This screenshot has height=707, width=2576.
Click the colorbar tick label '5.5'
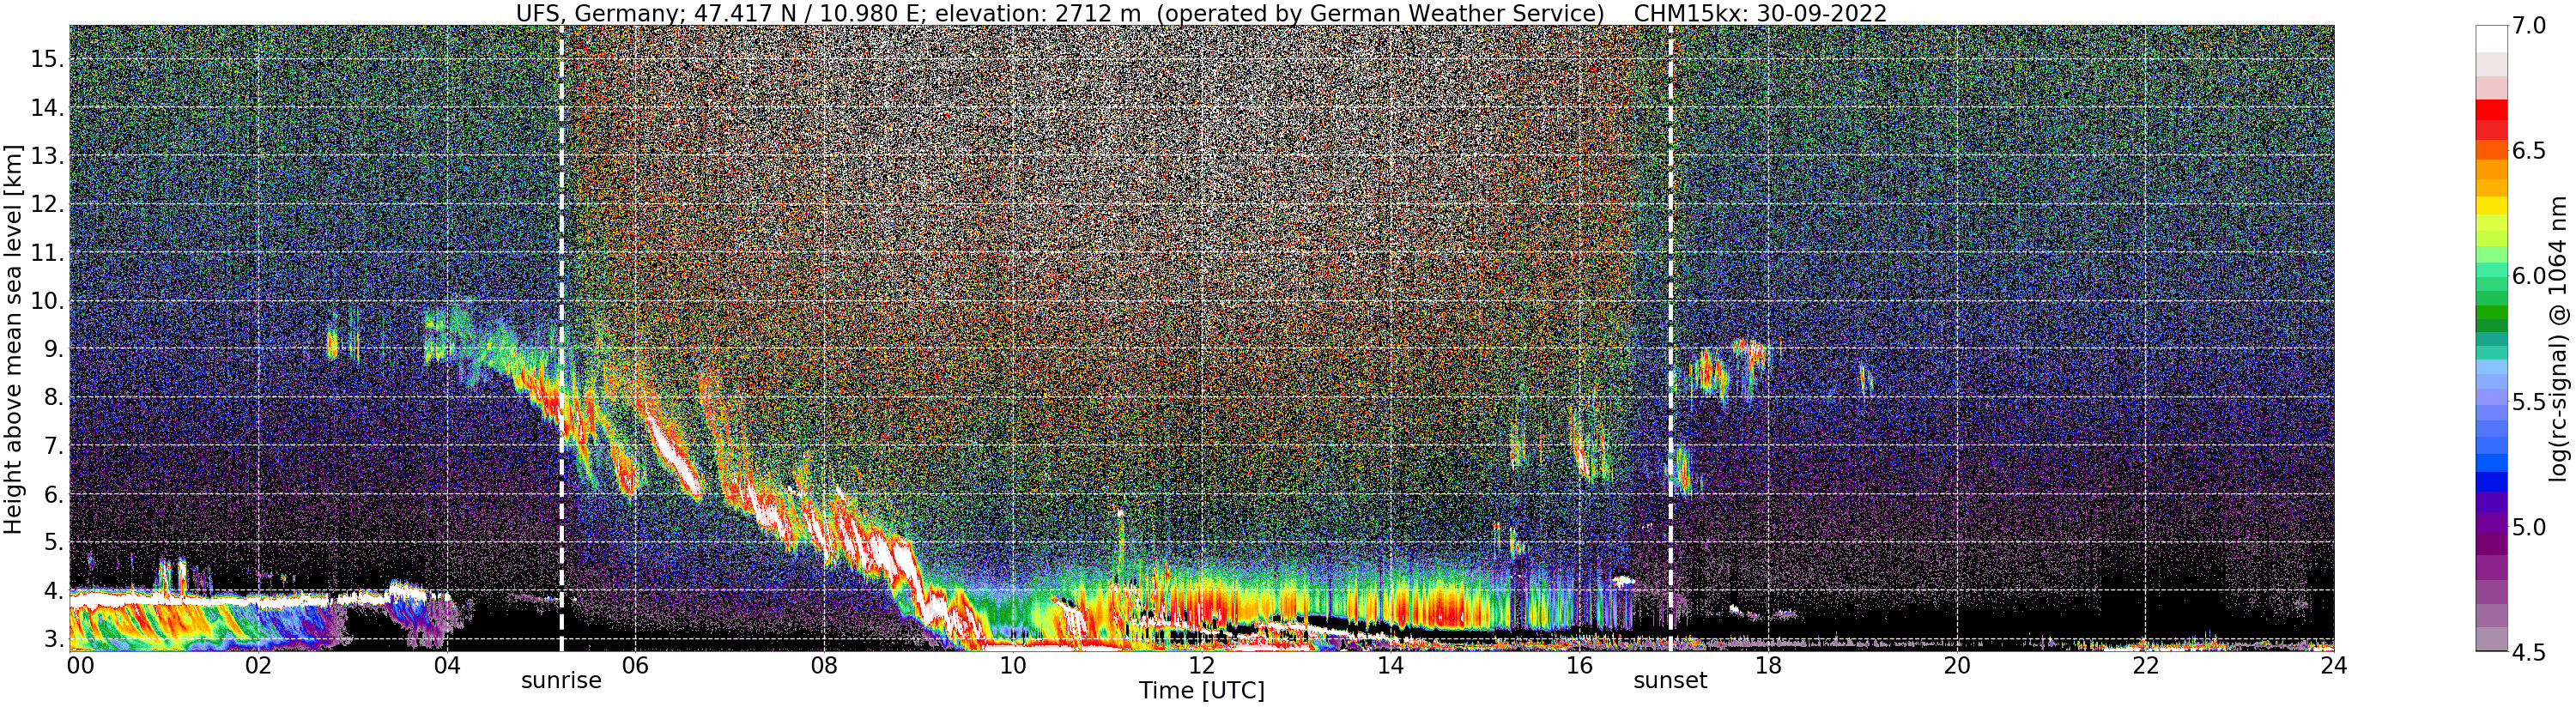point(2528,402)
